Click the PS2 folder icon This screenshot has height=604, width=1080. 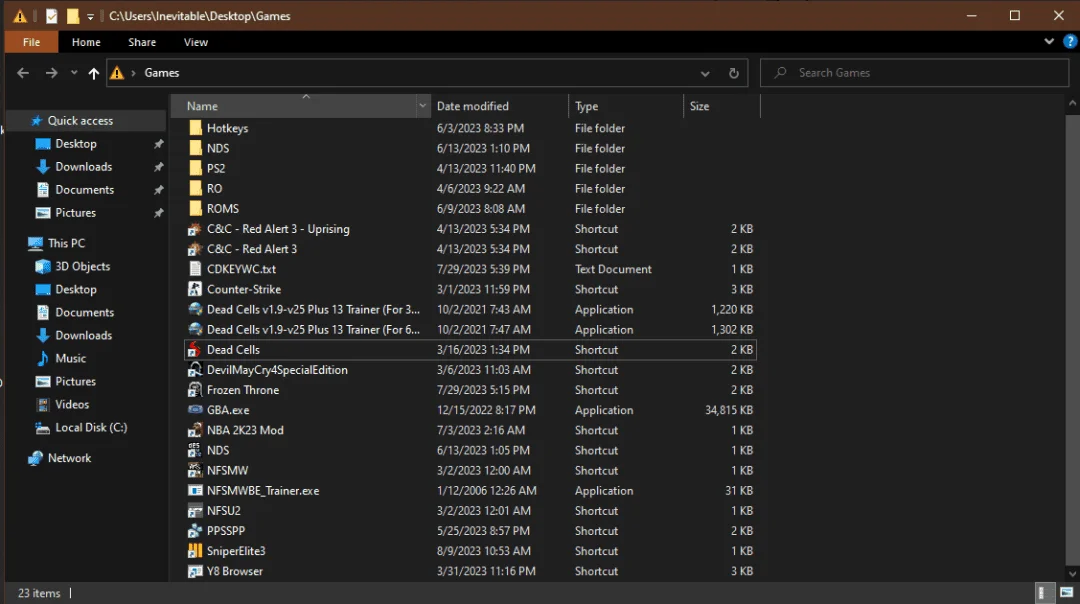[195, 168]
